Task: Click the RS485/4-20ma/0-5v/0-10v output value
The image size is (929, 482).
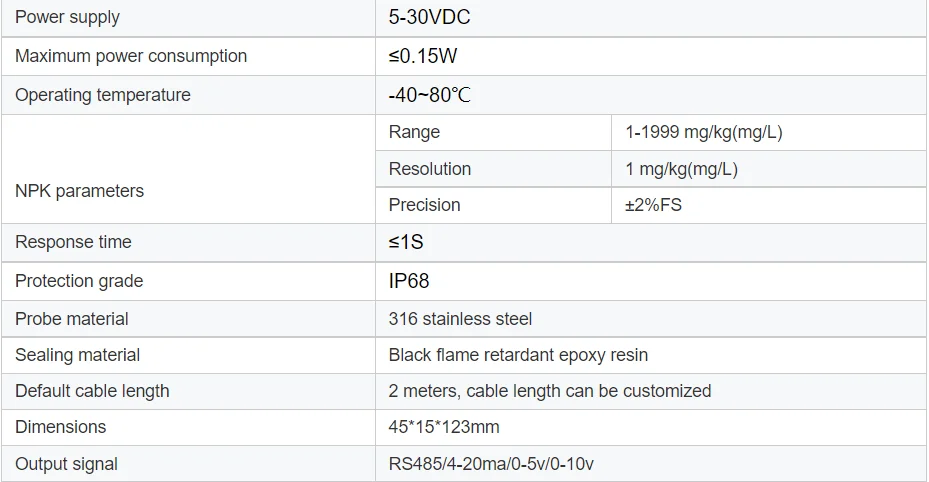Action: (x=491, y=464)
